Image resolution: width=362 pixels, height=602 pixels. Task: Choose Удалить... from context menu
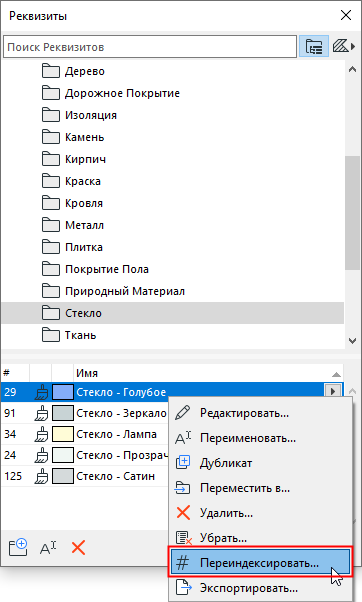261,513
